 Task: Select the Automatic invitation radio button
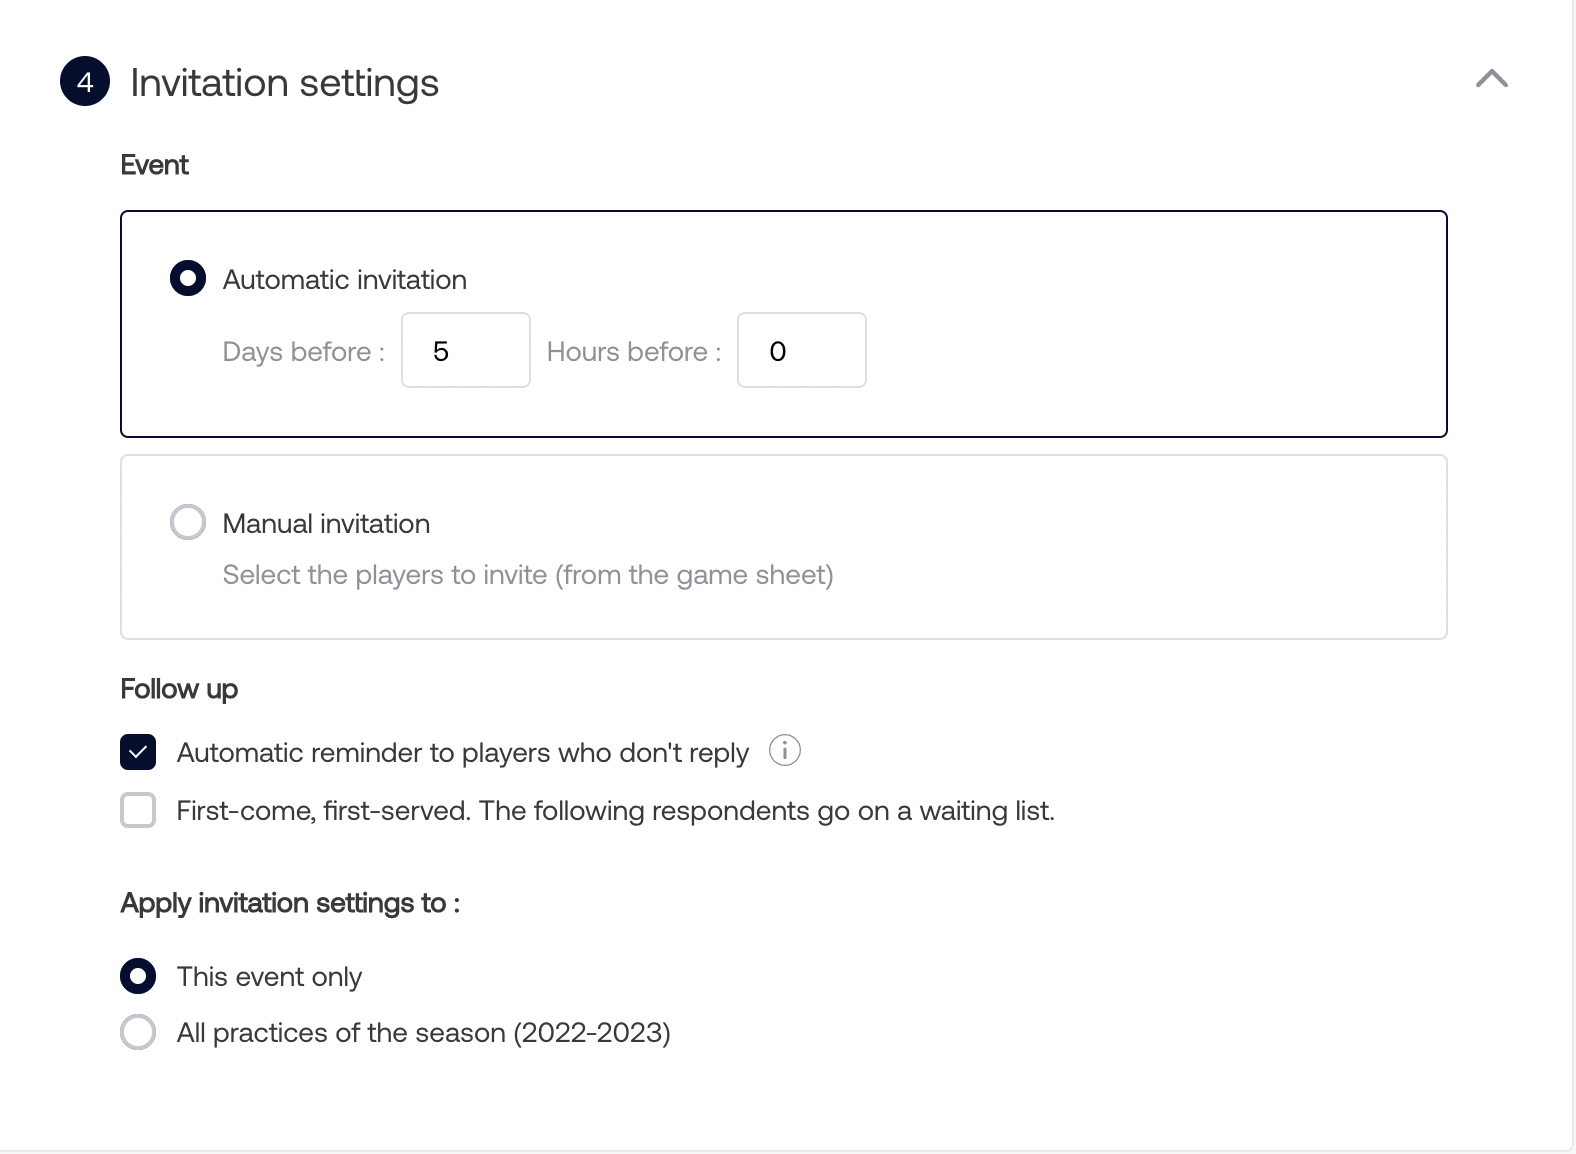[x=188, y=279]
